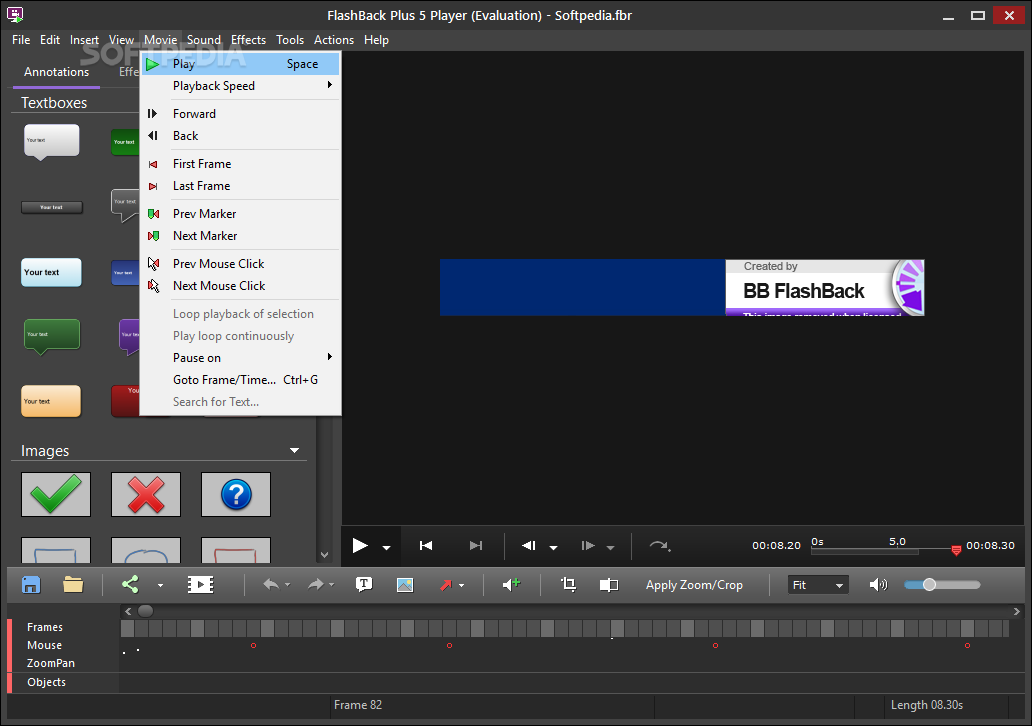The width and height of the screenshot is (1032, 726).
Task: Choose Last Frame menu entry
Action: [241, 186]
